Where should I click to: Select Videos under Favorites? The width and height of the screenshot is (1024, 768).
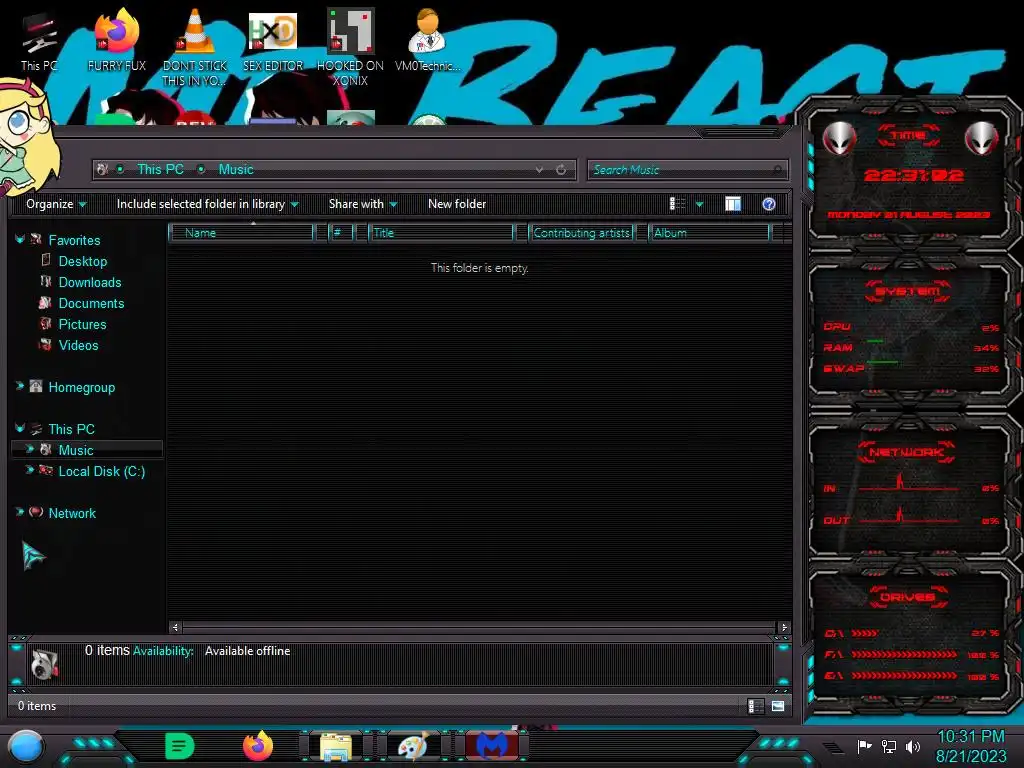pyautogui.click(x=78, y=345)
